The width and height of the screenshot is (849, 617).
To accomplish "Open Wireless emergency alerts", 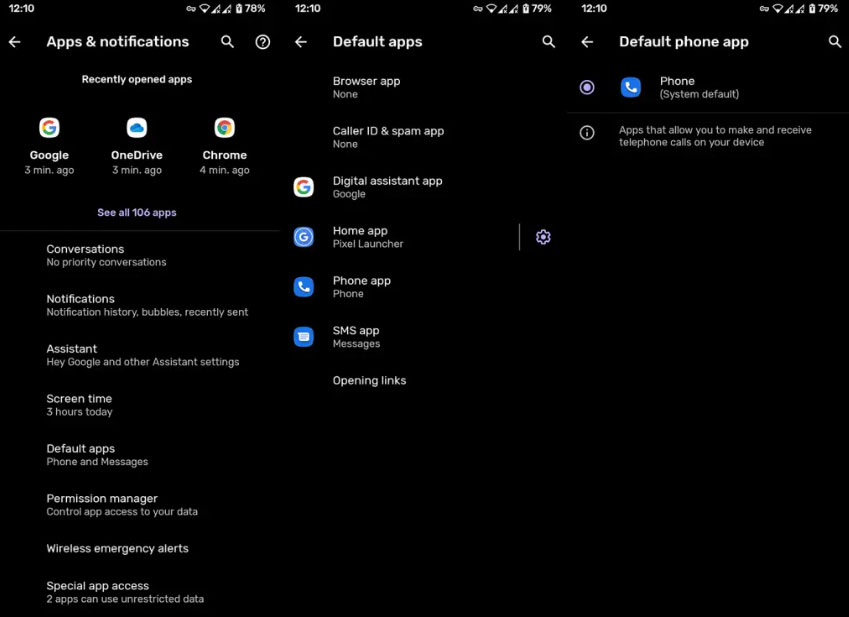I will pyautogui.click(x=140, y=548).
